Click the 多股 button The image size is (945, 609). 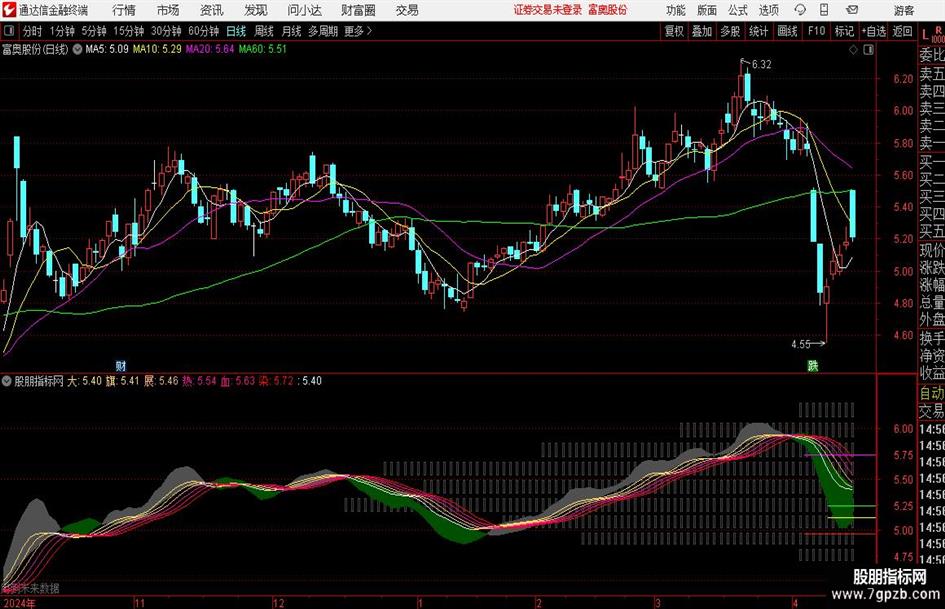pyautogui.click(x=730, y=31)
